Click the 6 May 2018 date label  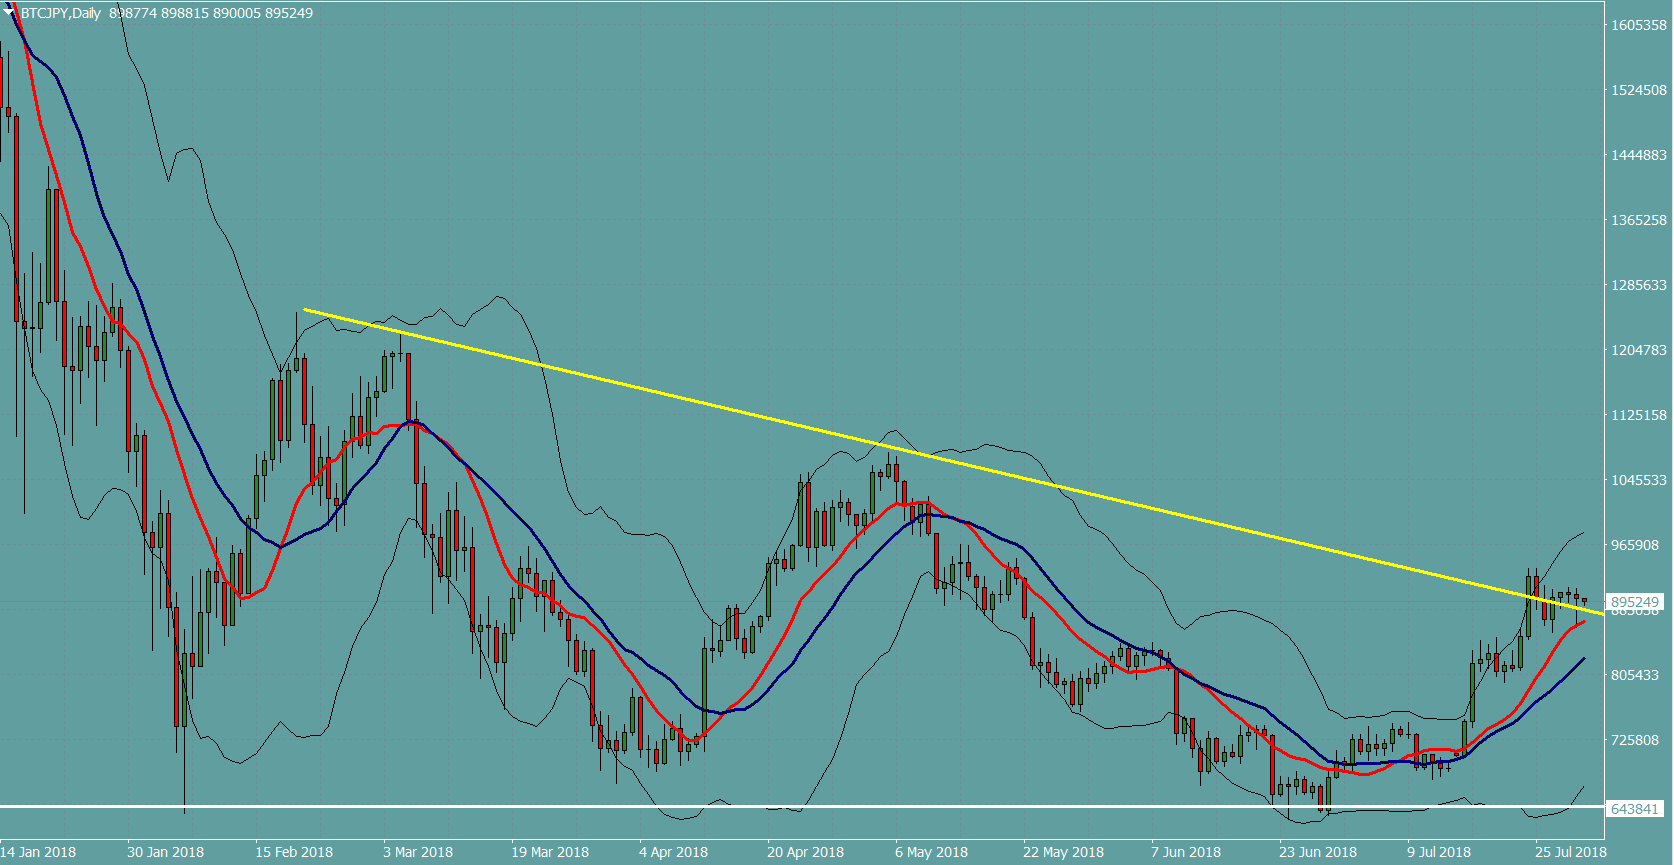point(931,852)
